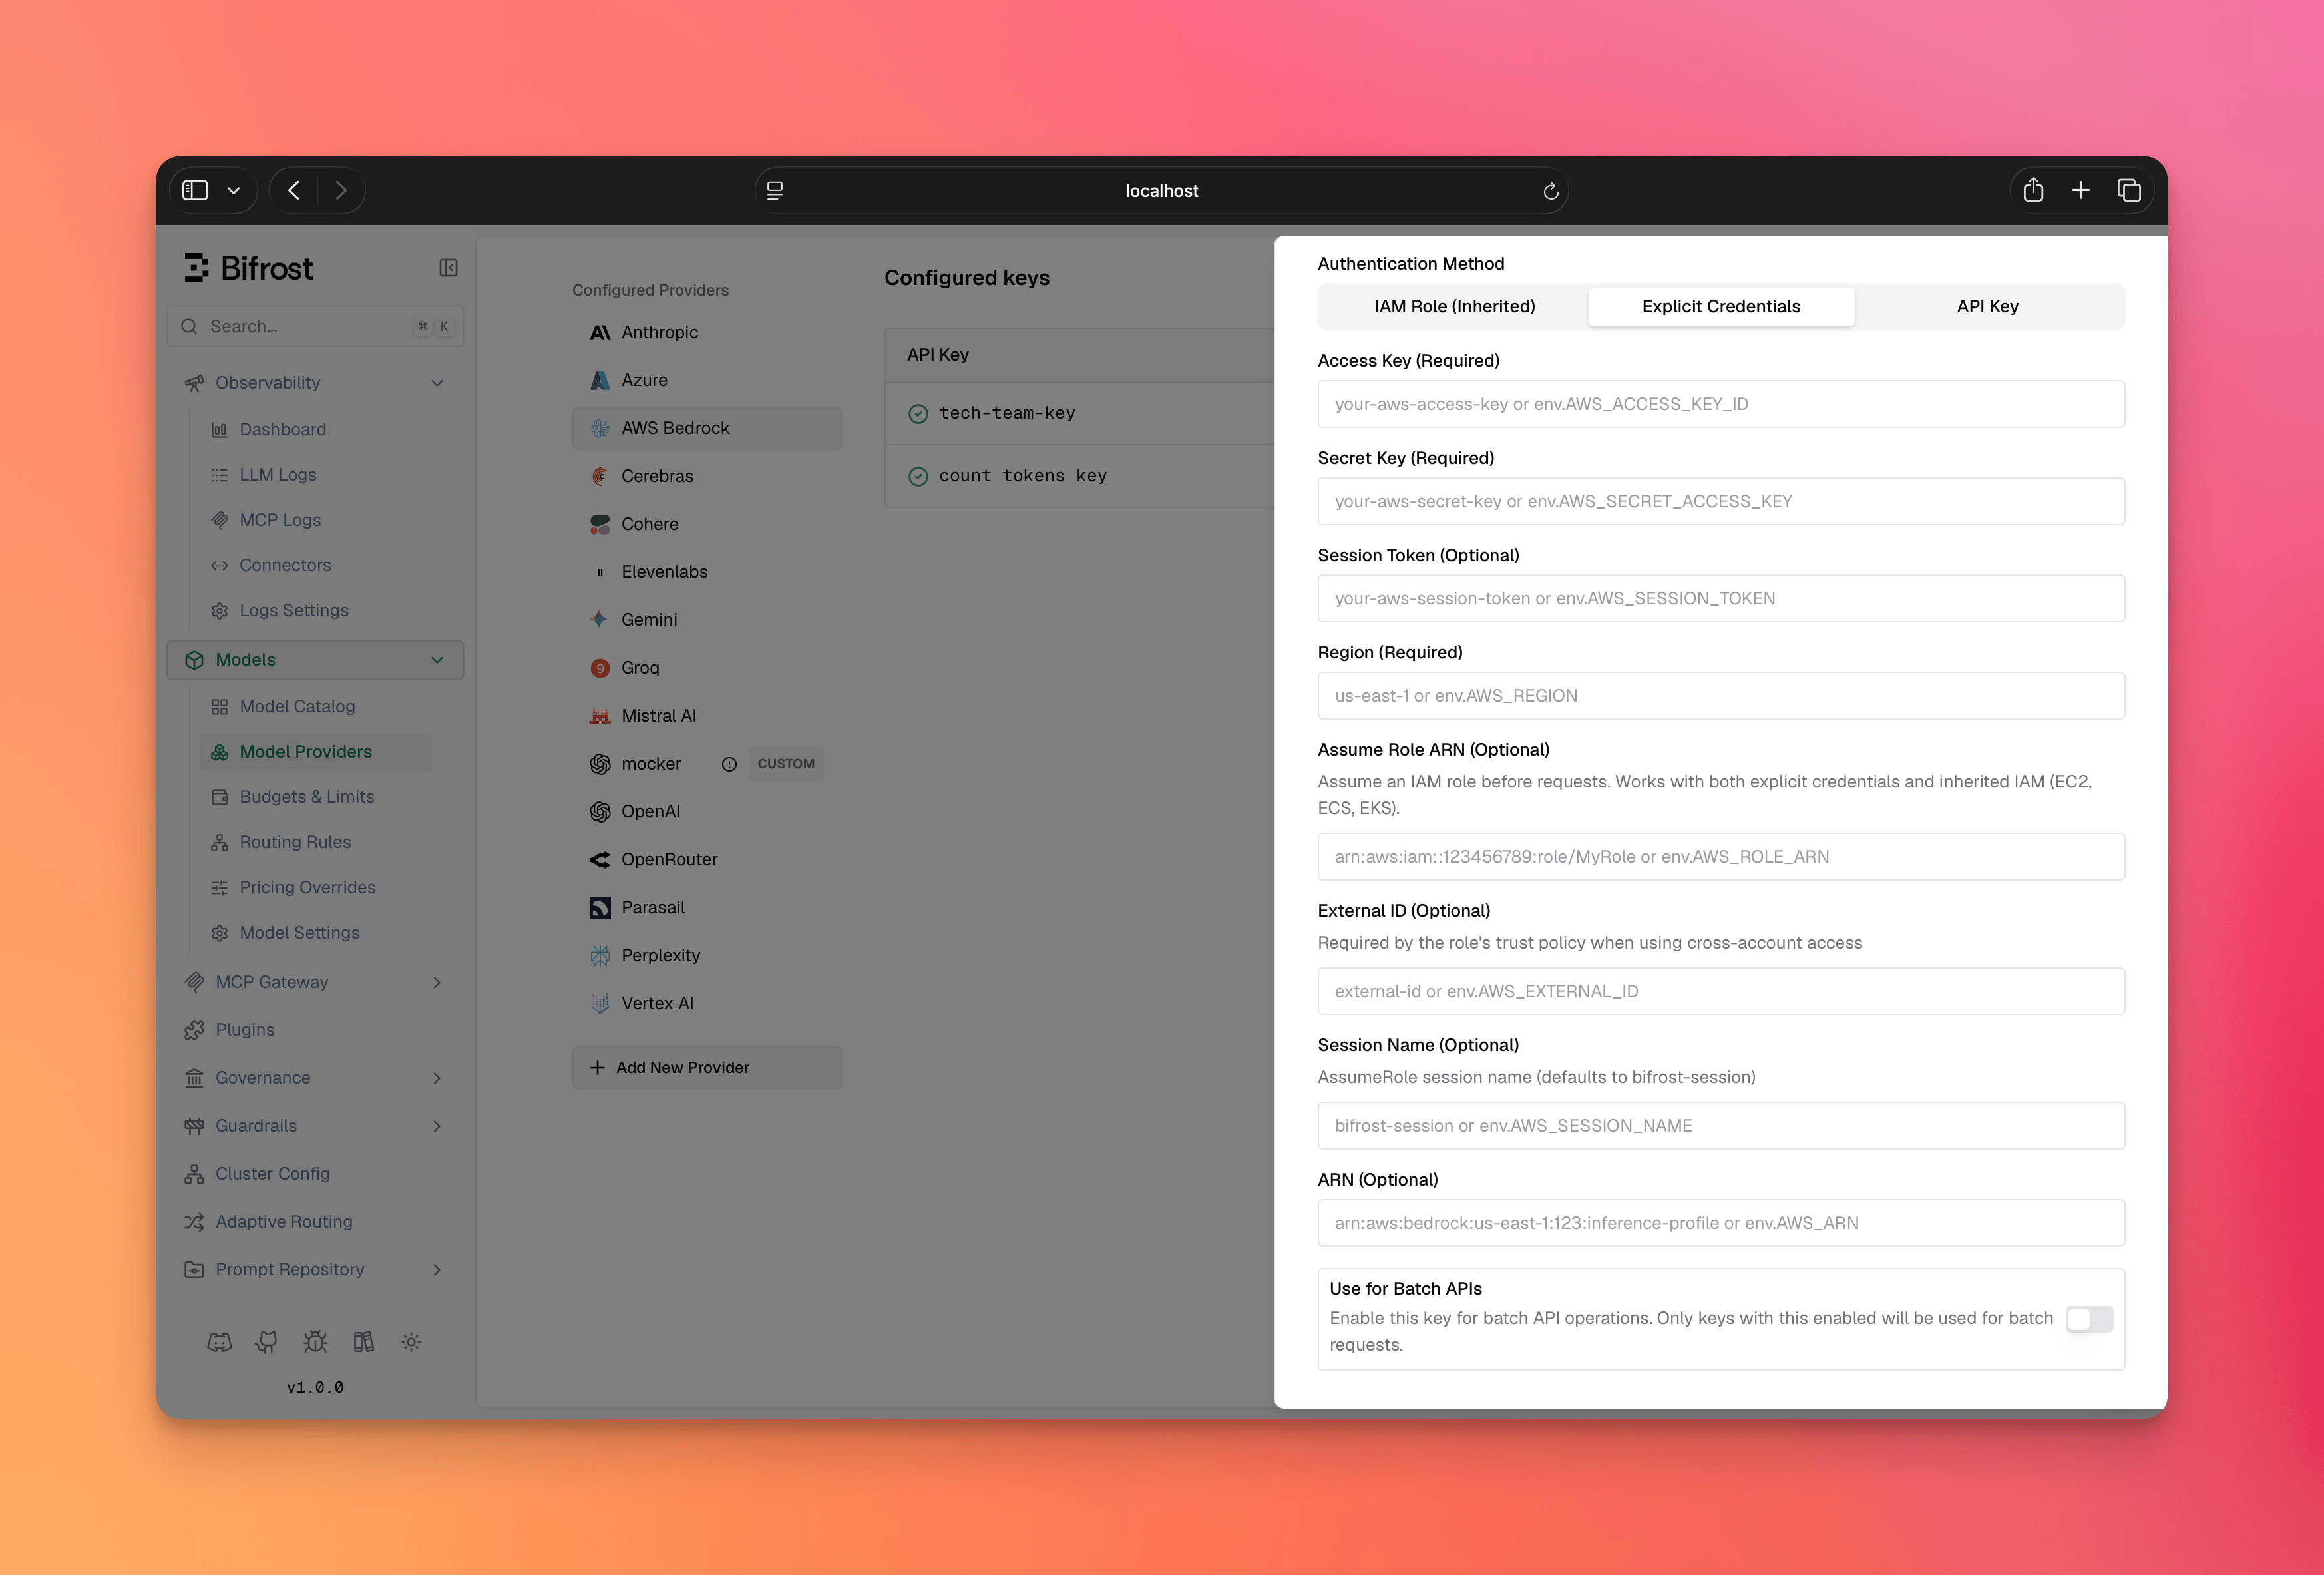Click the Anthropic provider logo
The width and height of the screenshot is (2324, 1575).
(x=600, y=332)
